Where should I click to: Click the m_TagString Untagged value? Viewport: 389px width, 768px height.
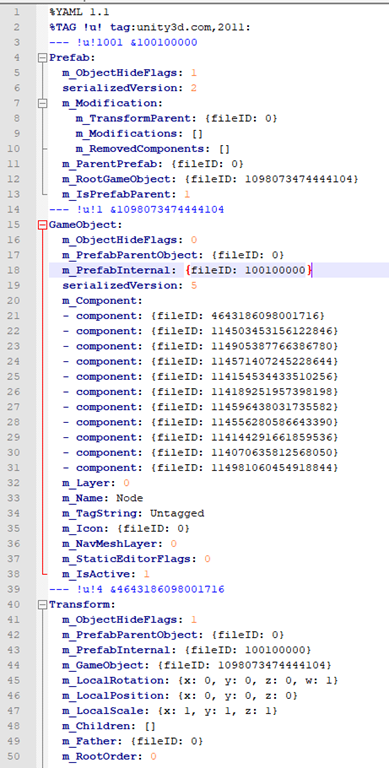177,513
